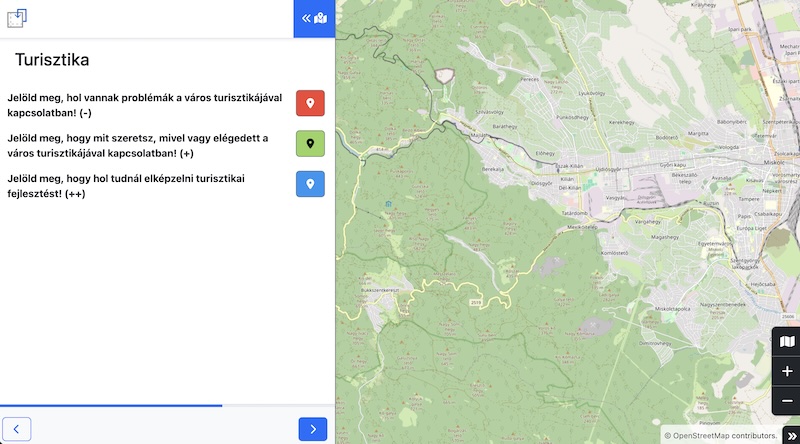The image size is (800, 444).
Task: Click the Diósgyőr label on the map
Action: point(542,183)
